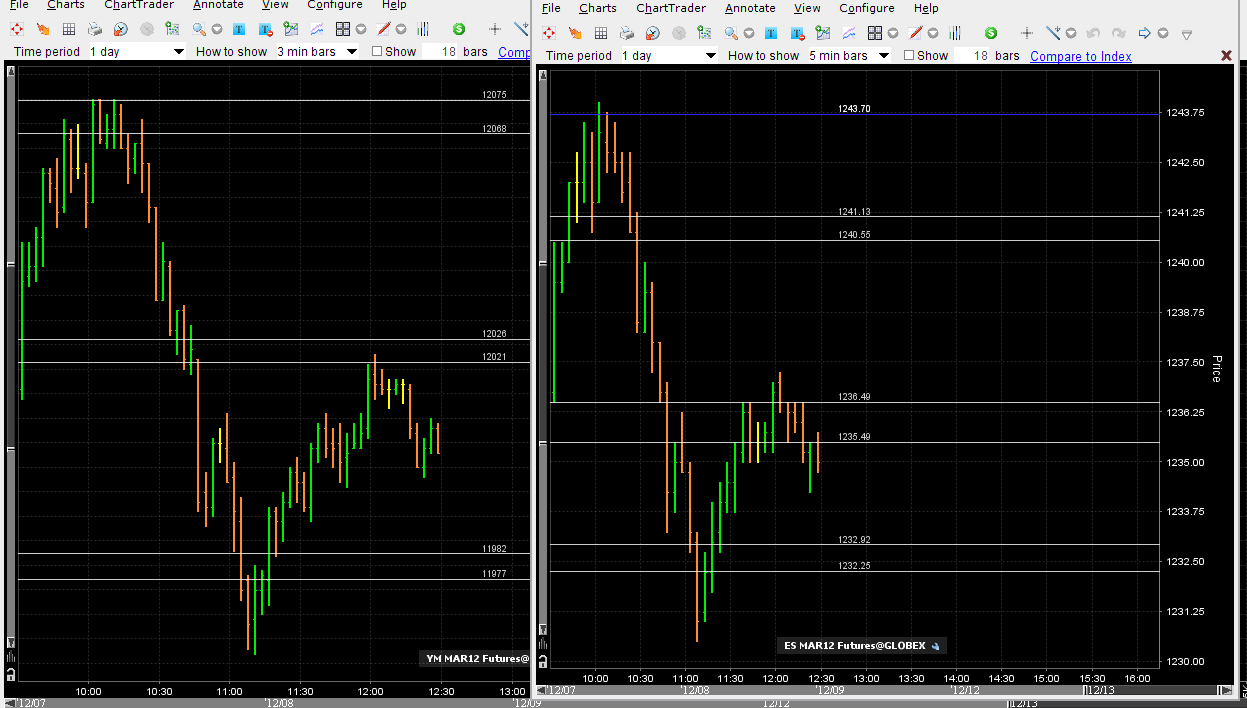Click the ES MAR12 Futures@GLOBEX label
This screenshot has height=708, width=1247.
coord(861,645)
